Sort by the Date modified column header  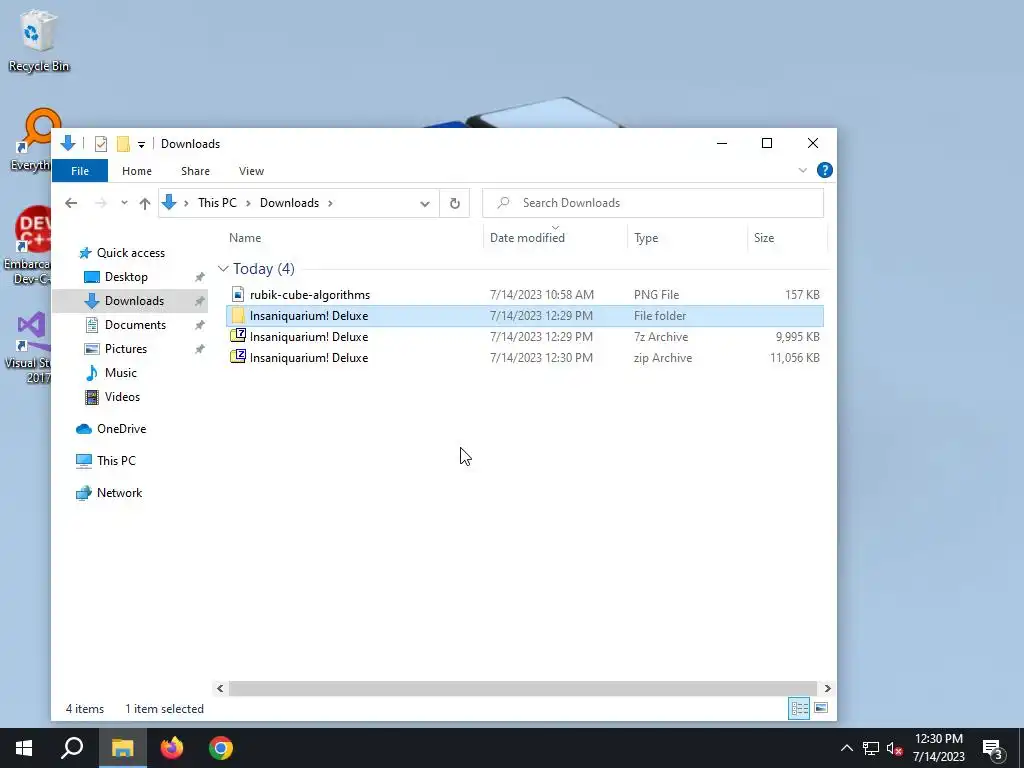(x=527, y=238)
